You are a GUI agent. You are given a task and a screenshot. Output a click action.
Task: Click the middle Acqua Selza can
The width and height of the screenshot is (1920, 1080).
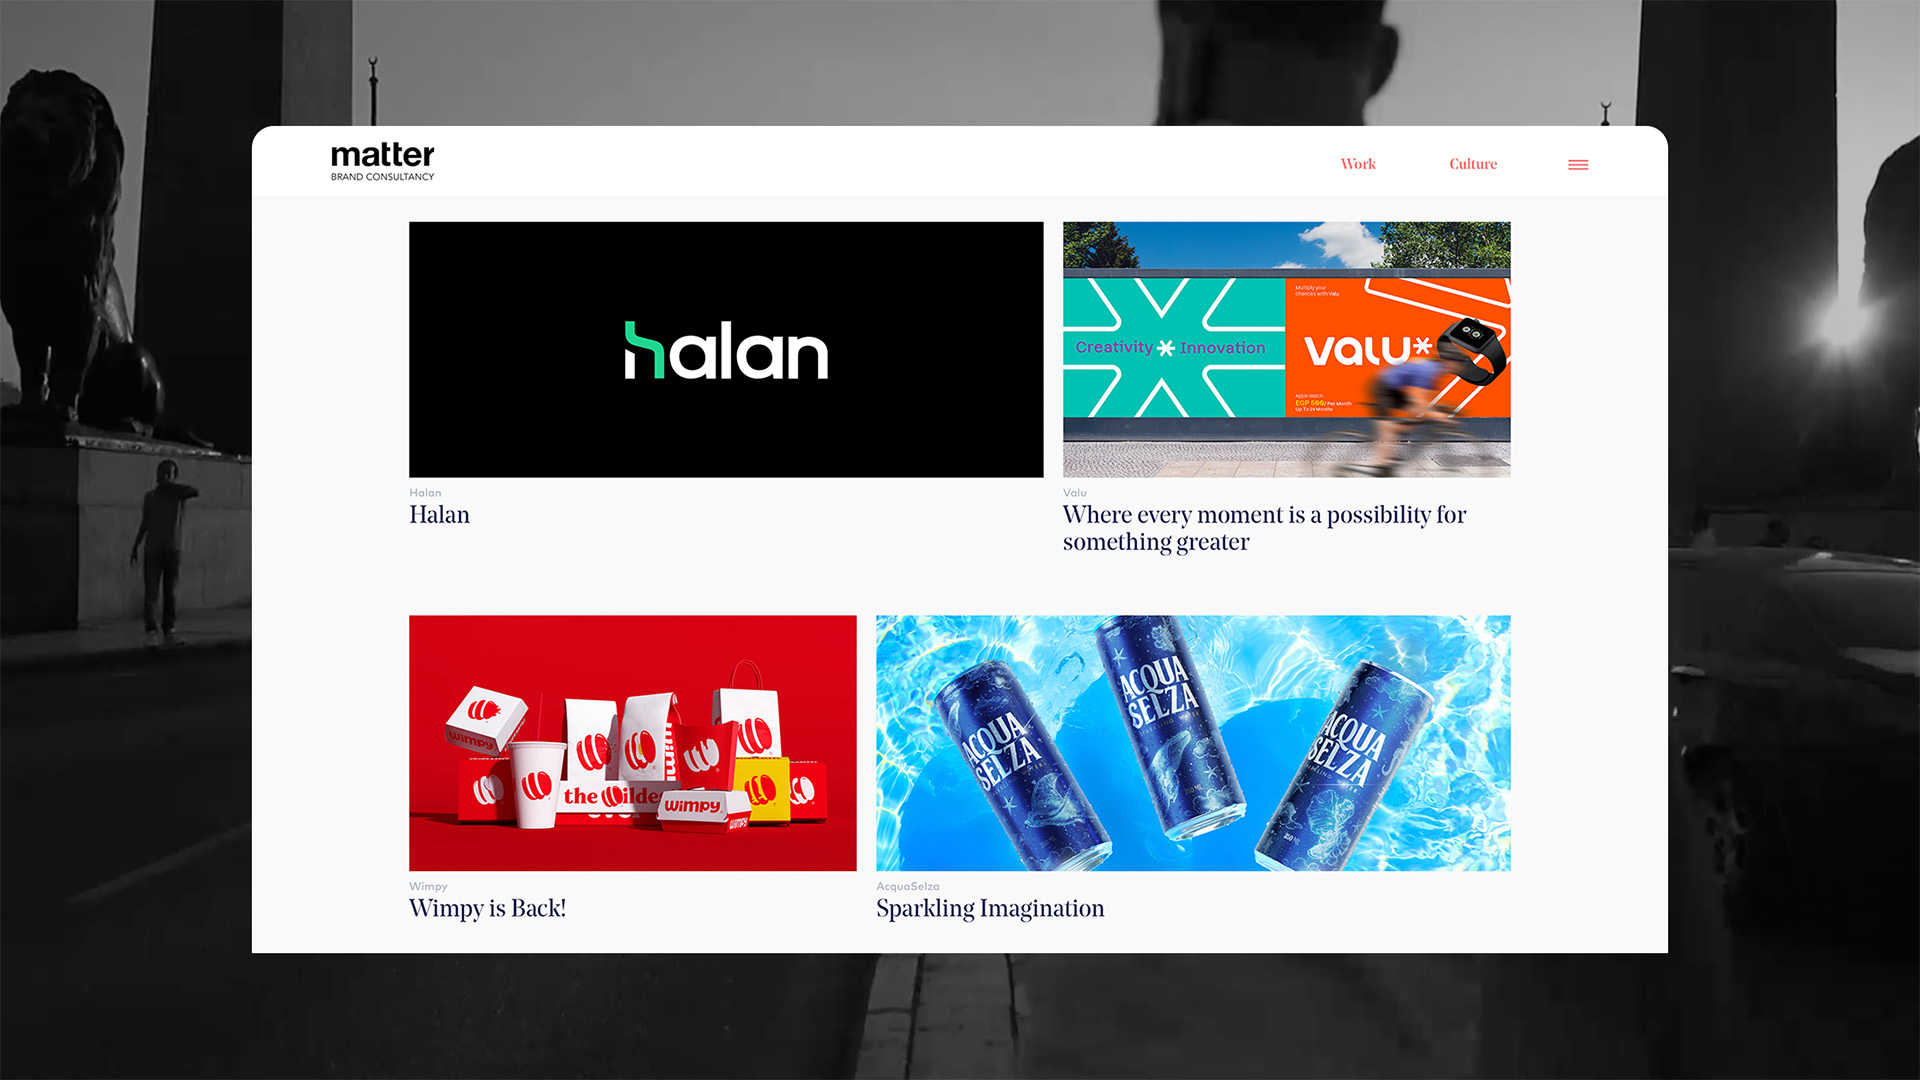pos(1168,726)
